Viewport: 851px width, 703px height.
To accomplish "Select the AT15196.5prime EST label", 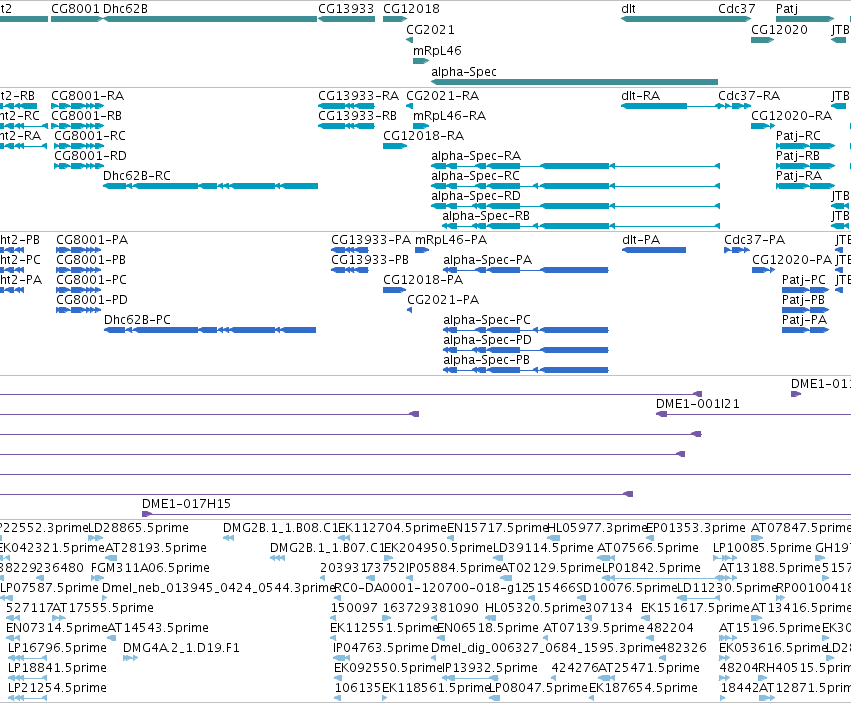I will point(770,628).
